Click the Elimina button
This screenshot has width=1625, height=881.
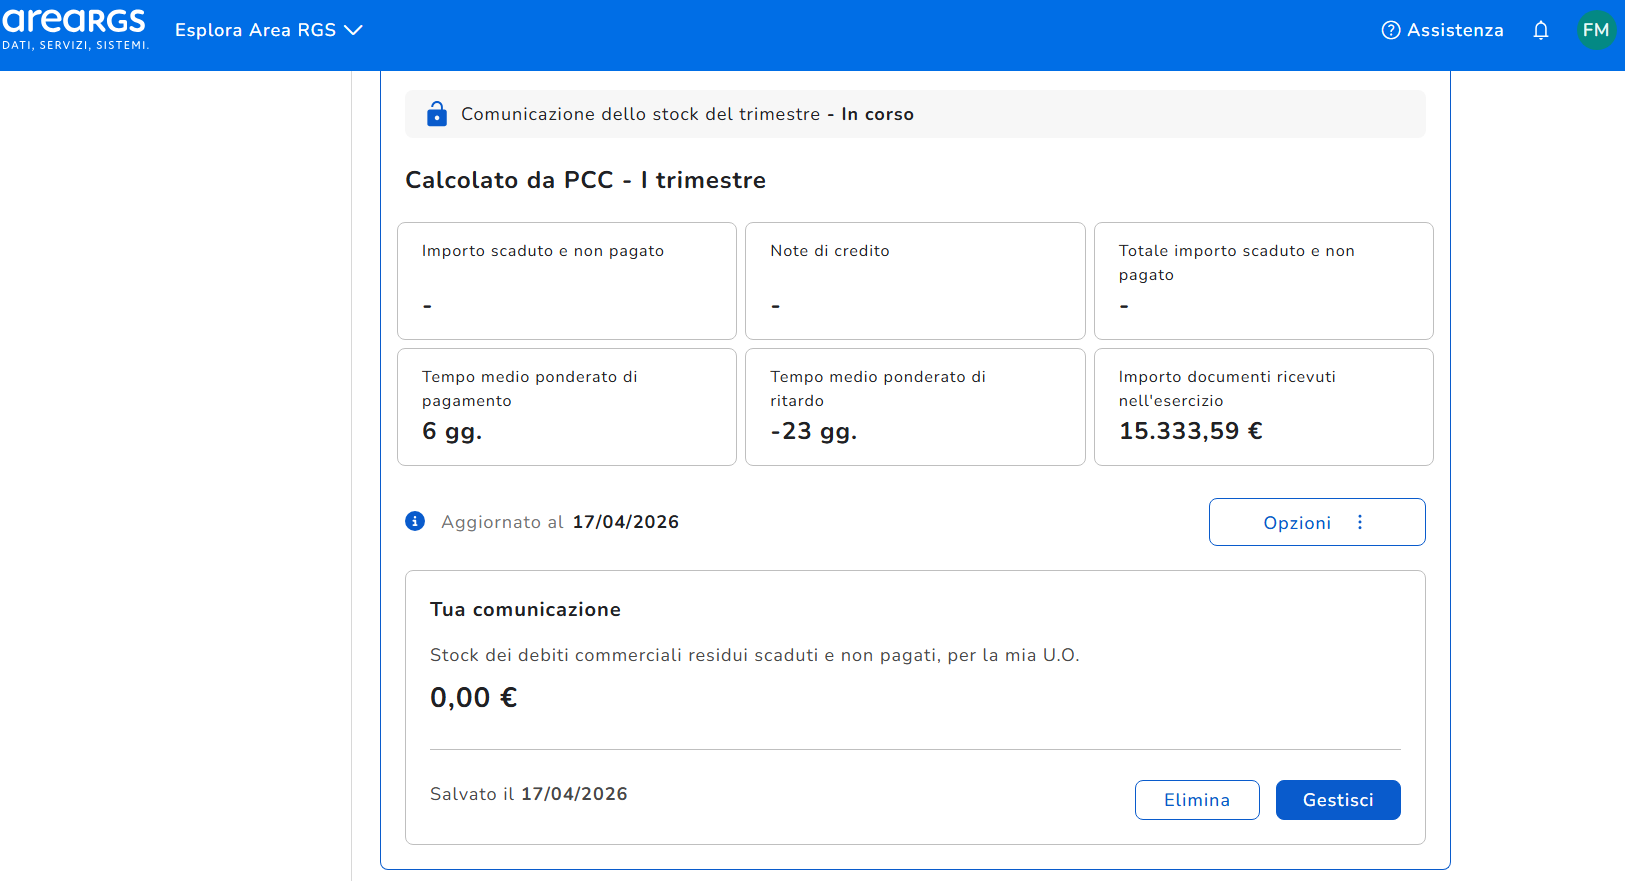(x=1197, y=800)
